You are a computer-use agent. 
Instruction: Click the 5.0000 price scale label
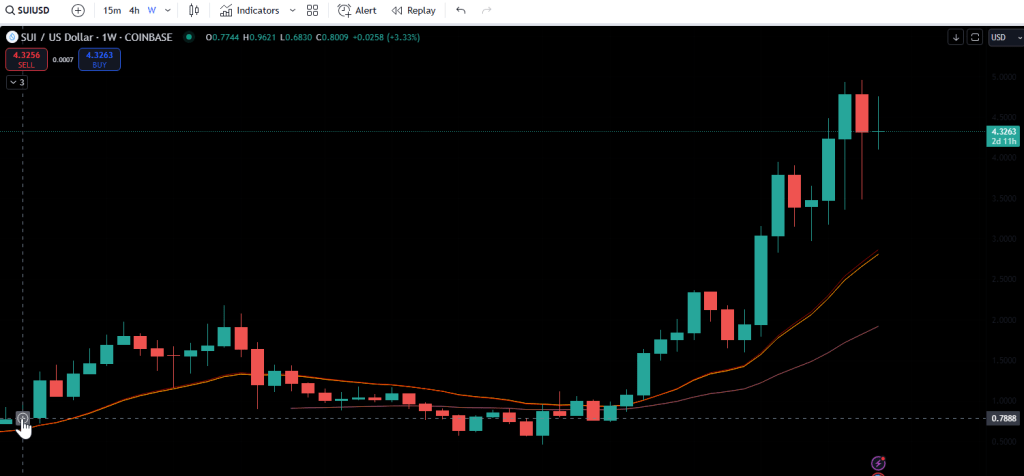coord(1004,77)
